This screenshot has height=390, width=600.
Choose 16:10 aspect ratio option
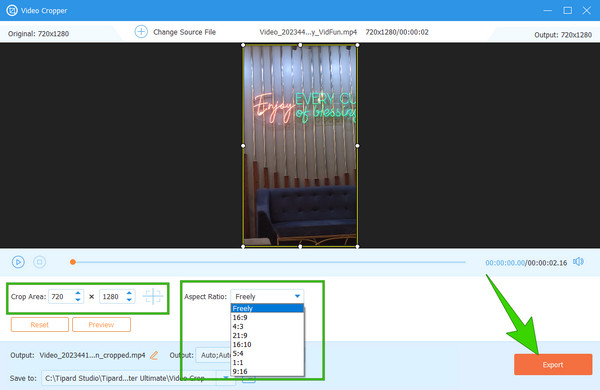[267, 344]
